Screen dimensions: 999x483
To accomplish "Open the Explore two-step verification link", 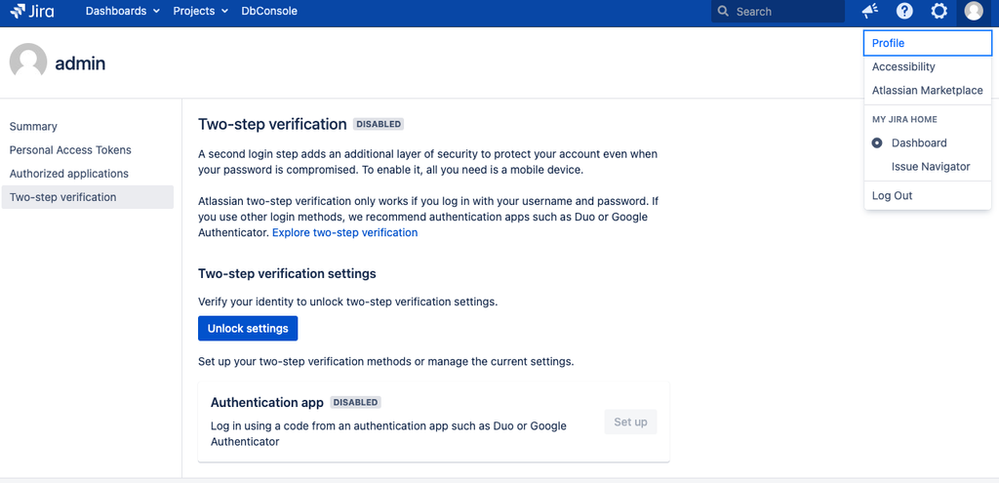I will tap(345, 233).
